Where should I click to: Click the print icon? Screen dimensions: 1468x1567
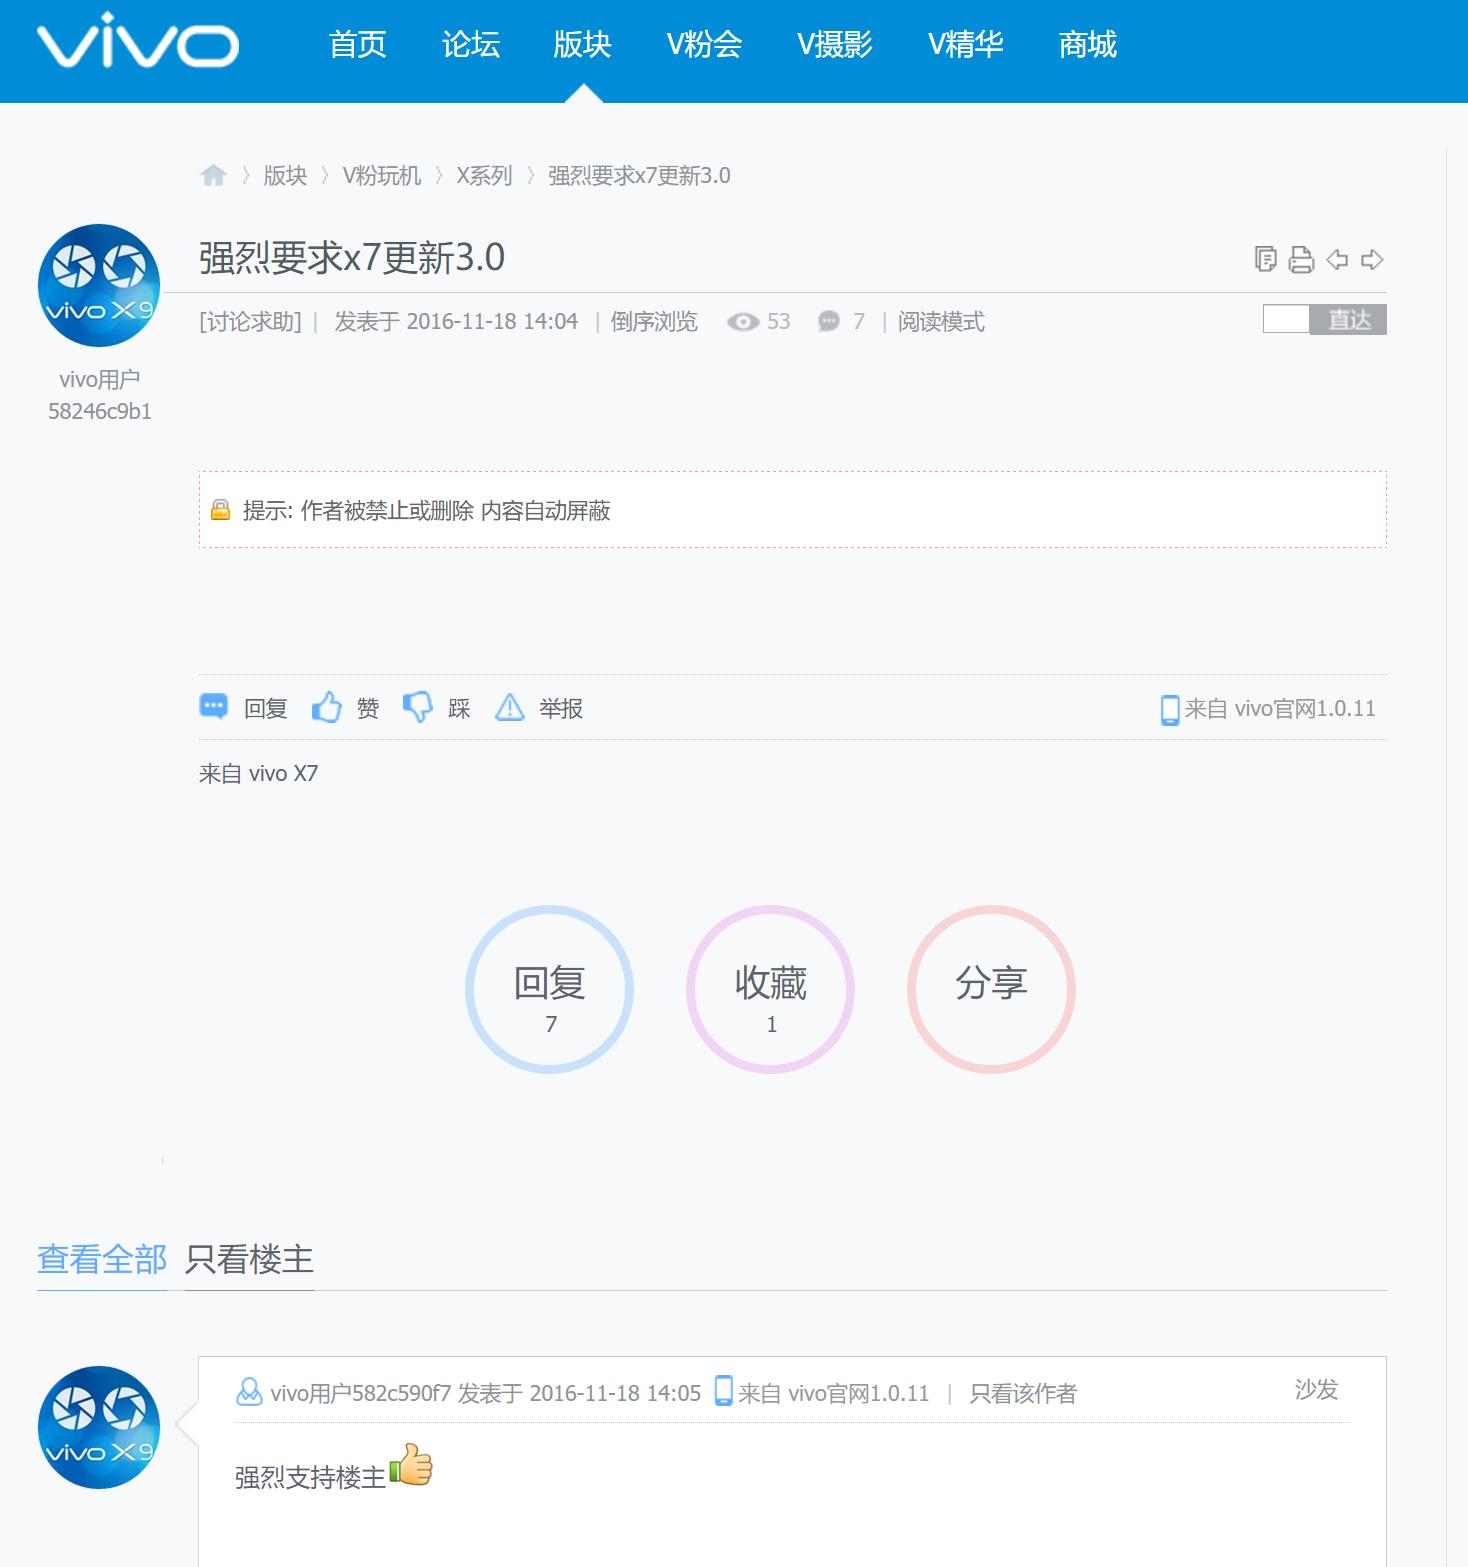click(x=1299, y=259)
